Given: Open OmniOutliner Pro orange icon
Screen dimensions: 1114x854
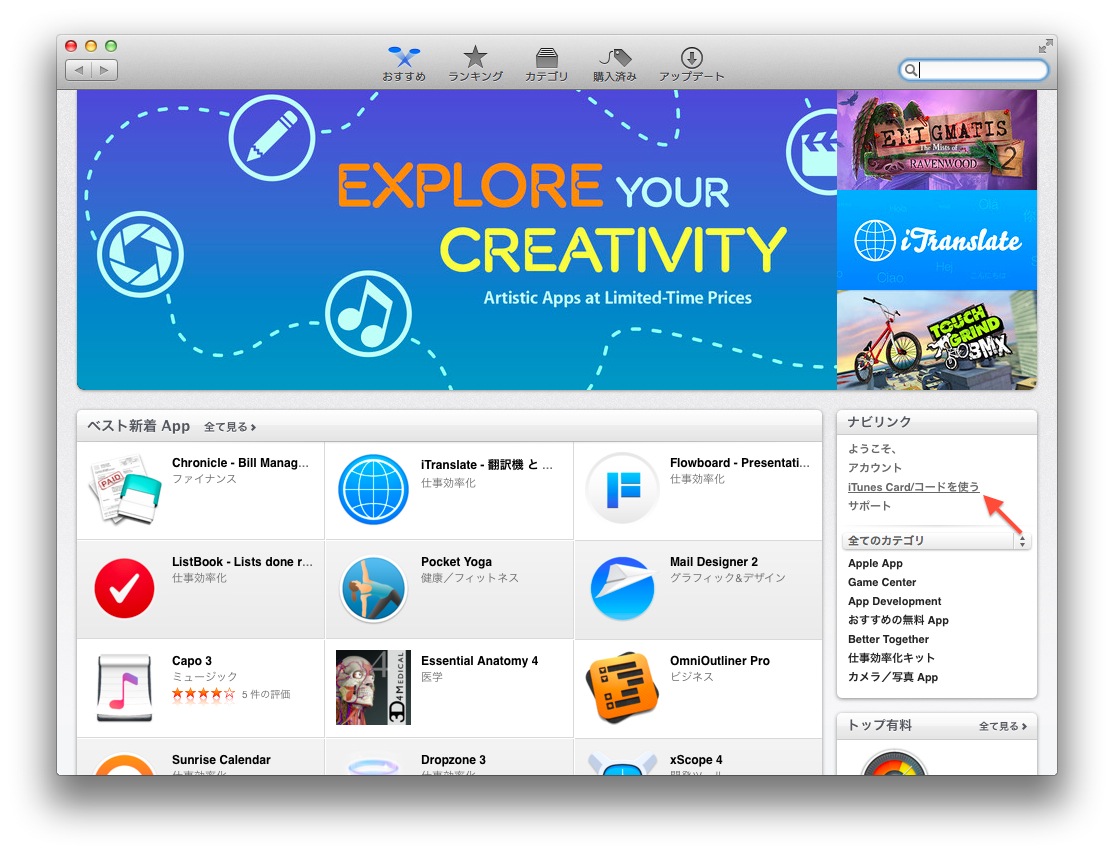Looking at the screenshot, I should [x=622, y=687].
